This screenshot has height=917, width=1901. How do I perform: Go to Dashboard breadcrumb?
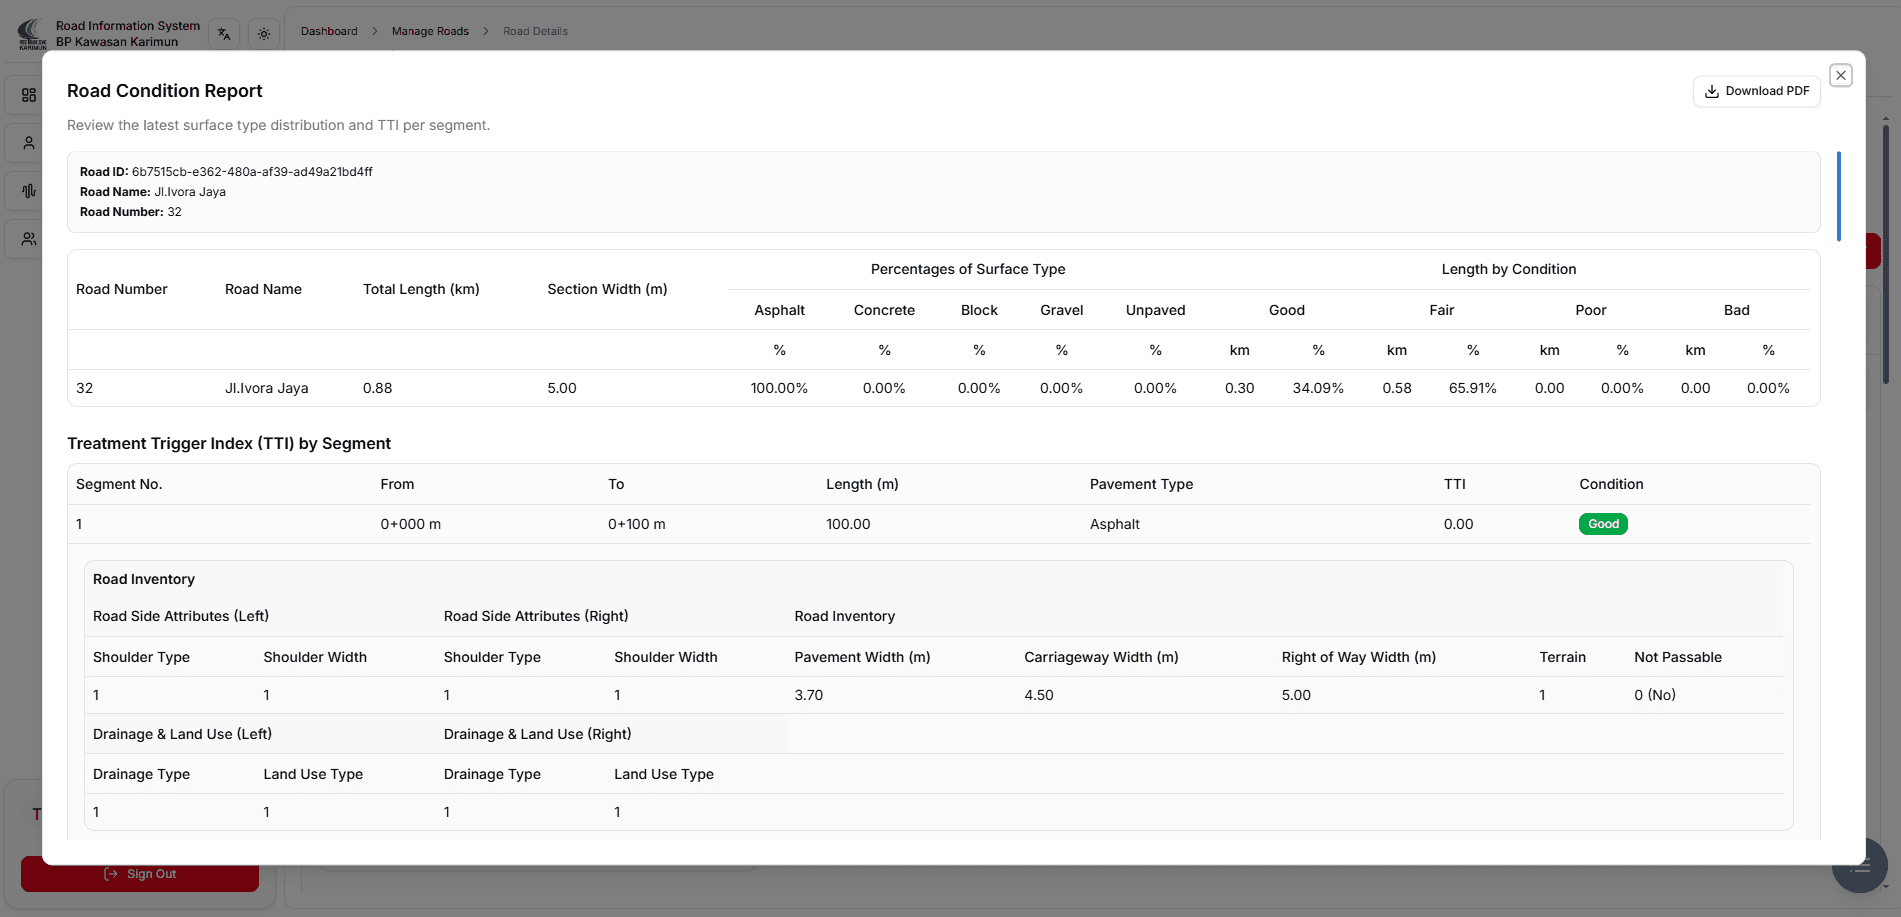coord(329,31)
